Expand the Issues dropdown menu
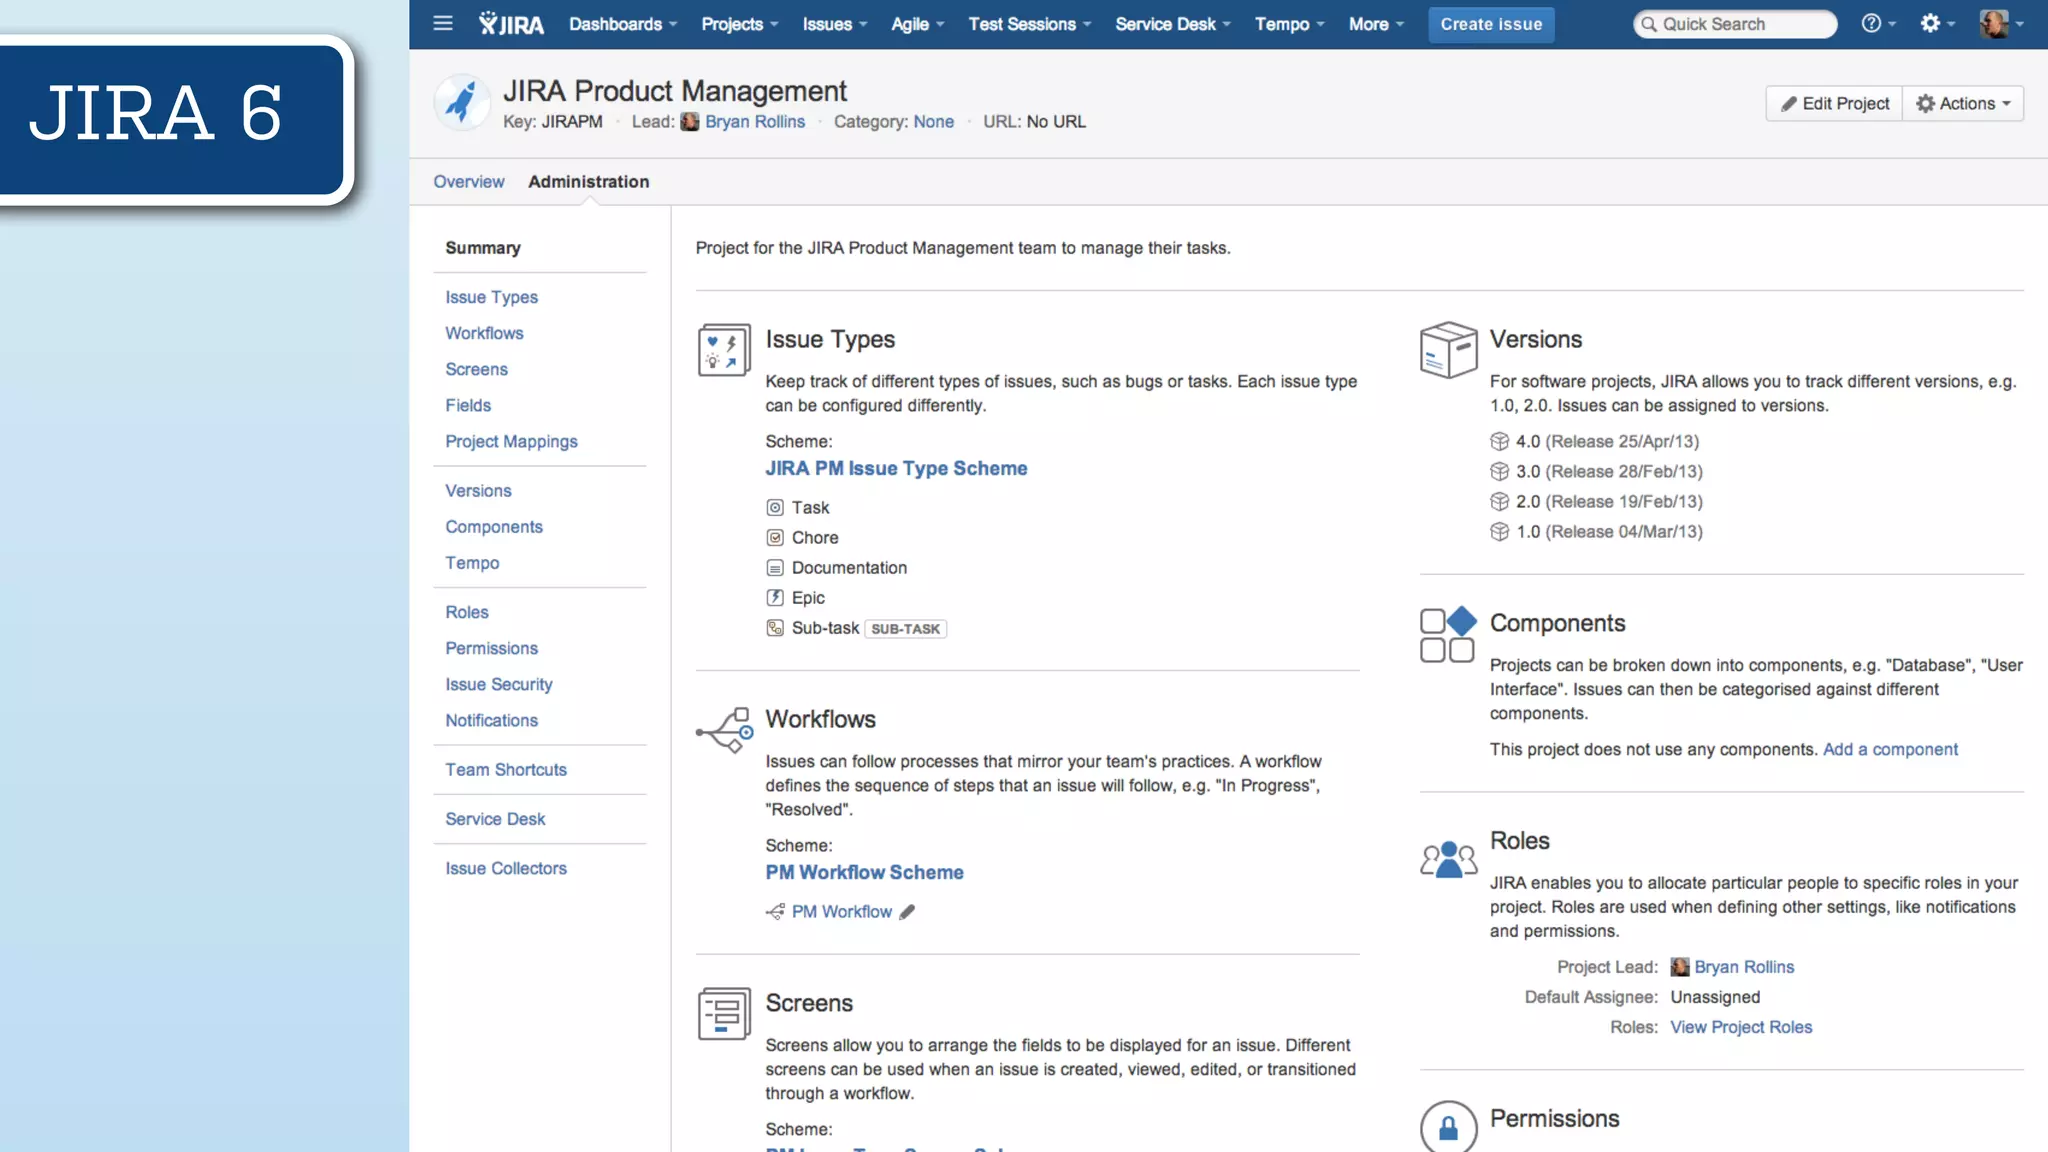The height and width of the screenshot is (1152, 2048). tap(834, 24)
